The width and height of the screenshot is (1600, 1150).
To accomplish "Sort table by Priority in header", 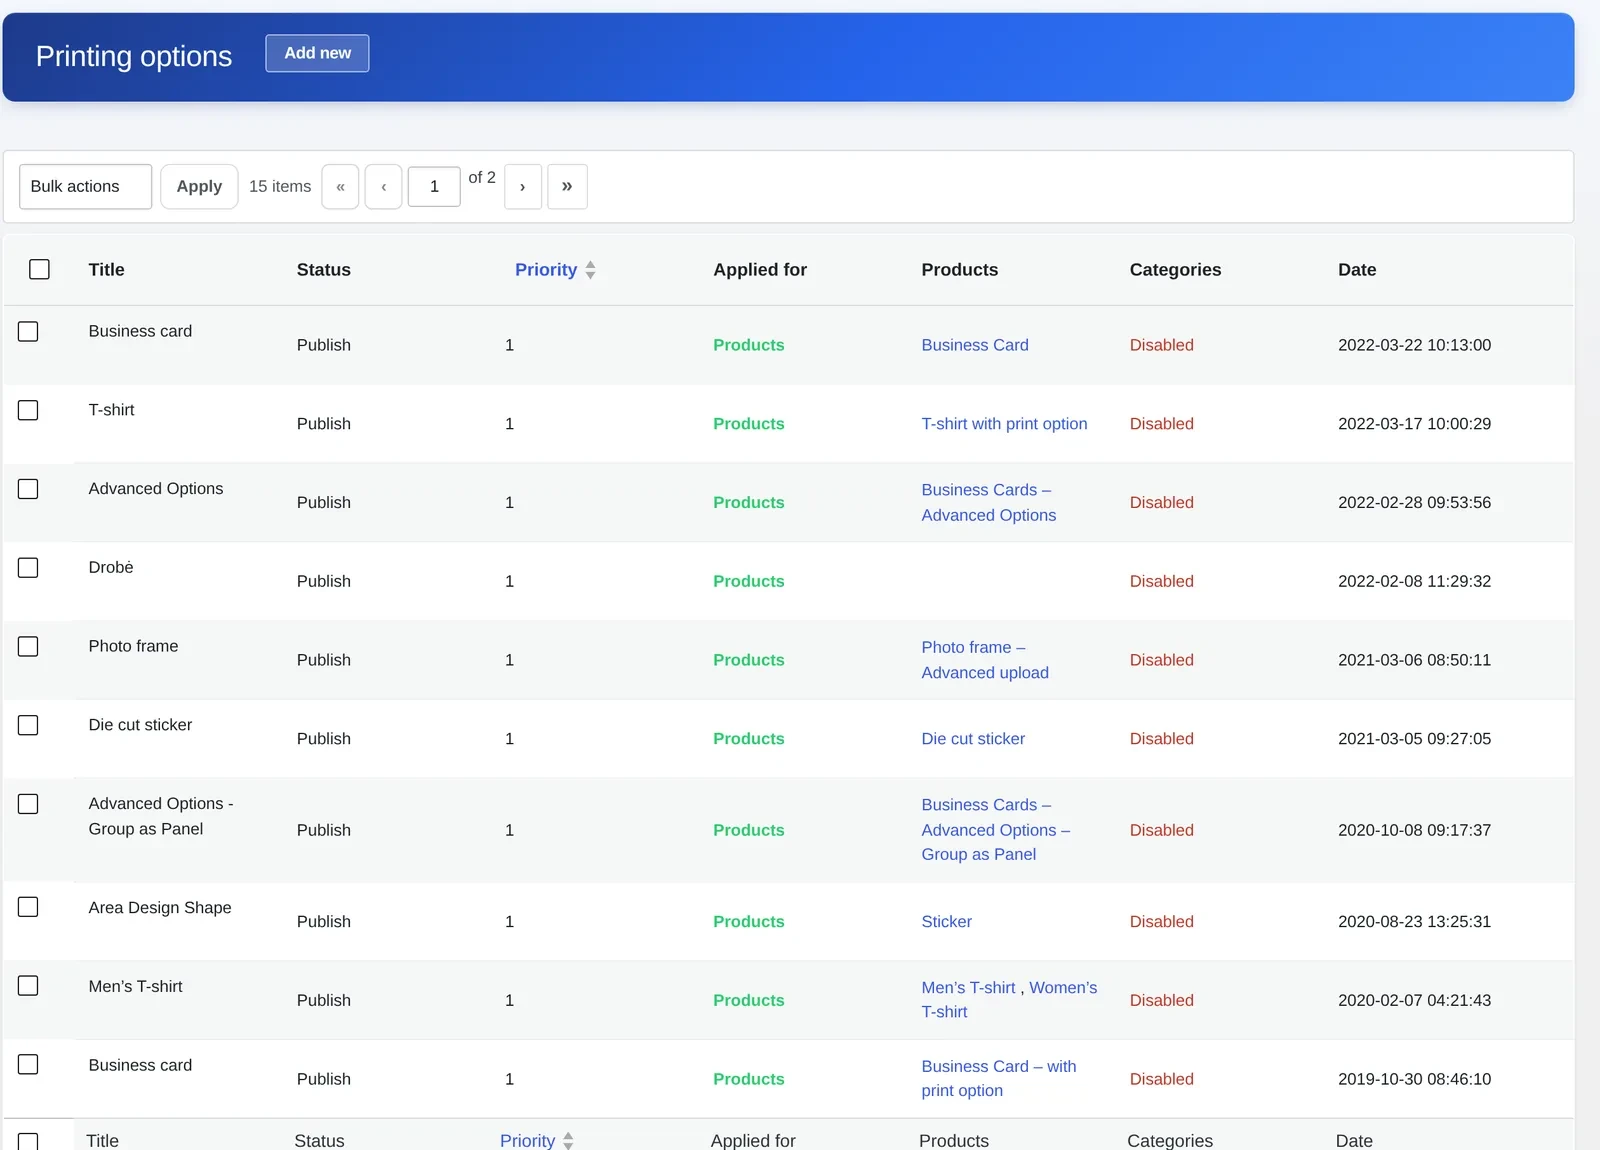I will click(546, 270).
